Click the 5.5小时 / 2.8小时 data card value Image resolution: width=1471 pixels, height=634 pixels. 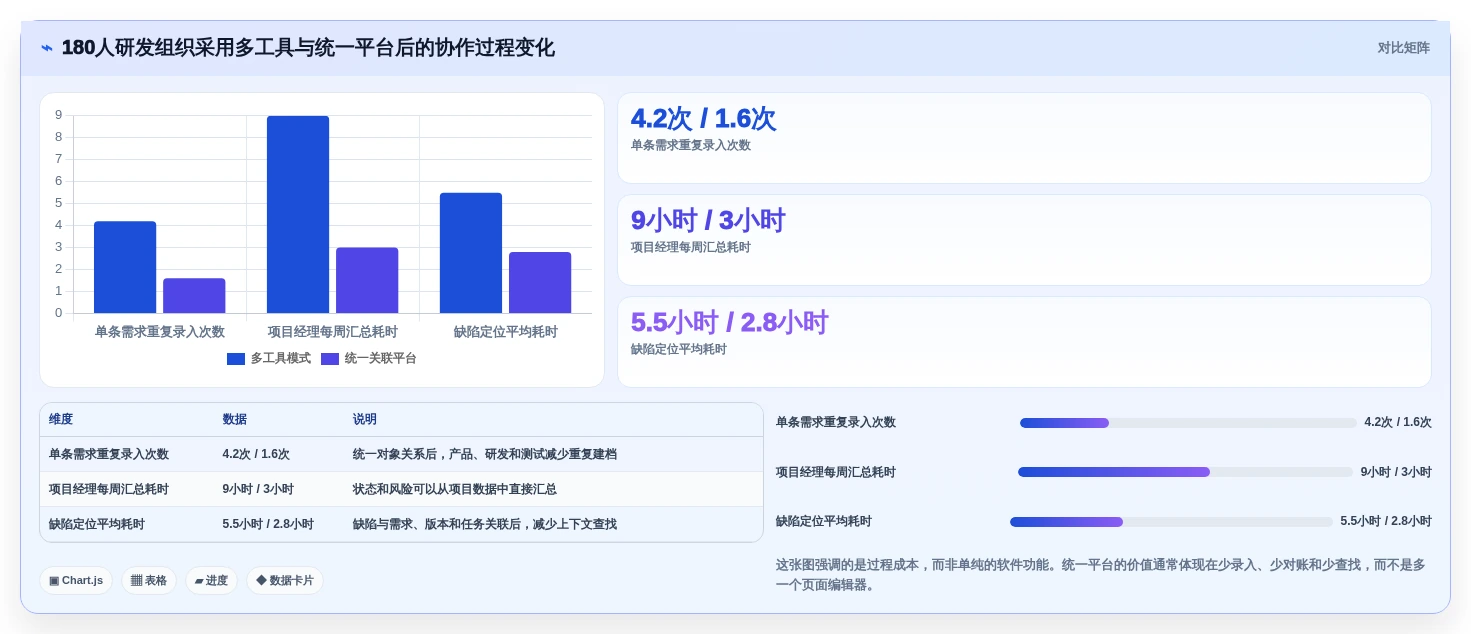(x=729, y=322)
